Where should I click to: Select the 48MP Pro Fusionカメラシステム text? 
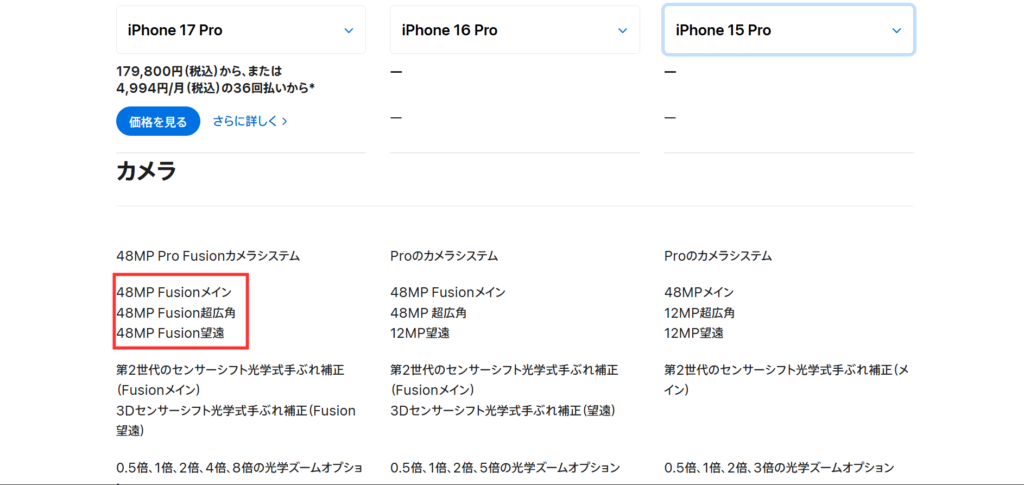208,256
